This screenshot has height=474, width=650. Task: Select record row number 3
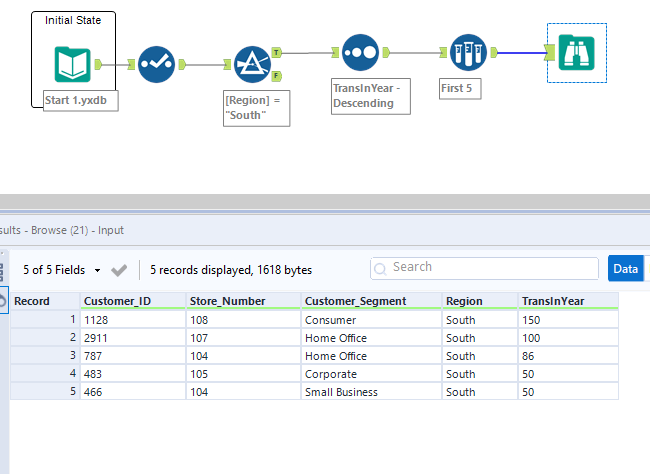click(45, 355)
